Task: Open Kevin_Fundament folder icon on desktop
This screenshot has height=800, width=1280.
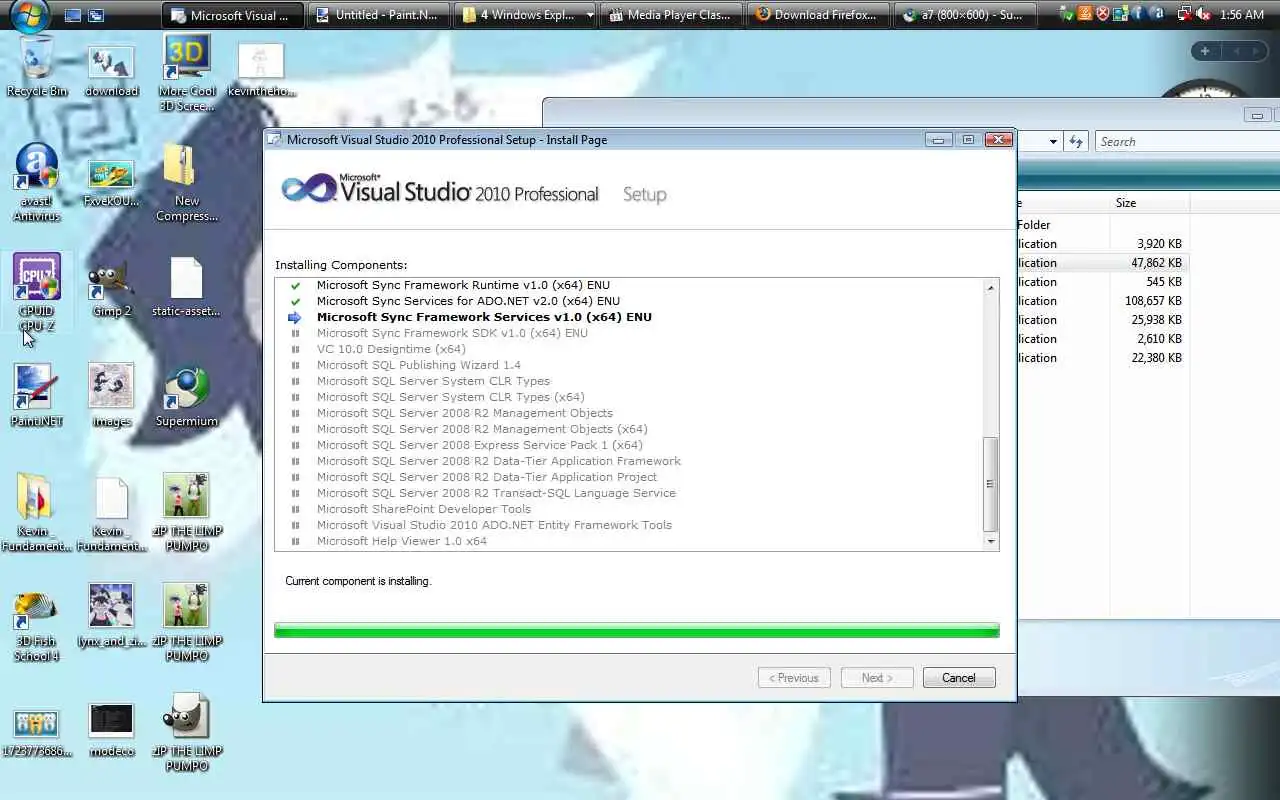Action: click(37, 513)
